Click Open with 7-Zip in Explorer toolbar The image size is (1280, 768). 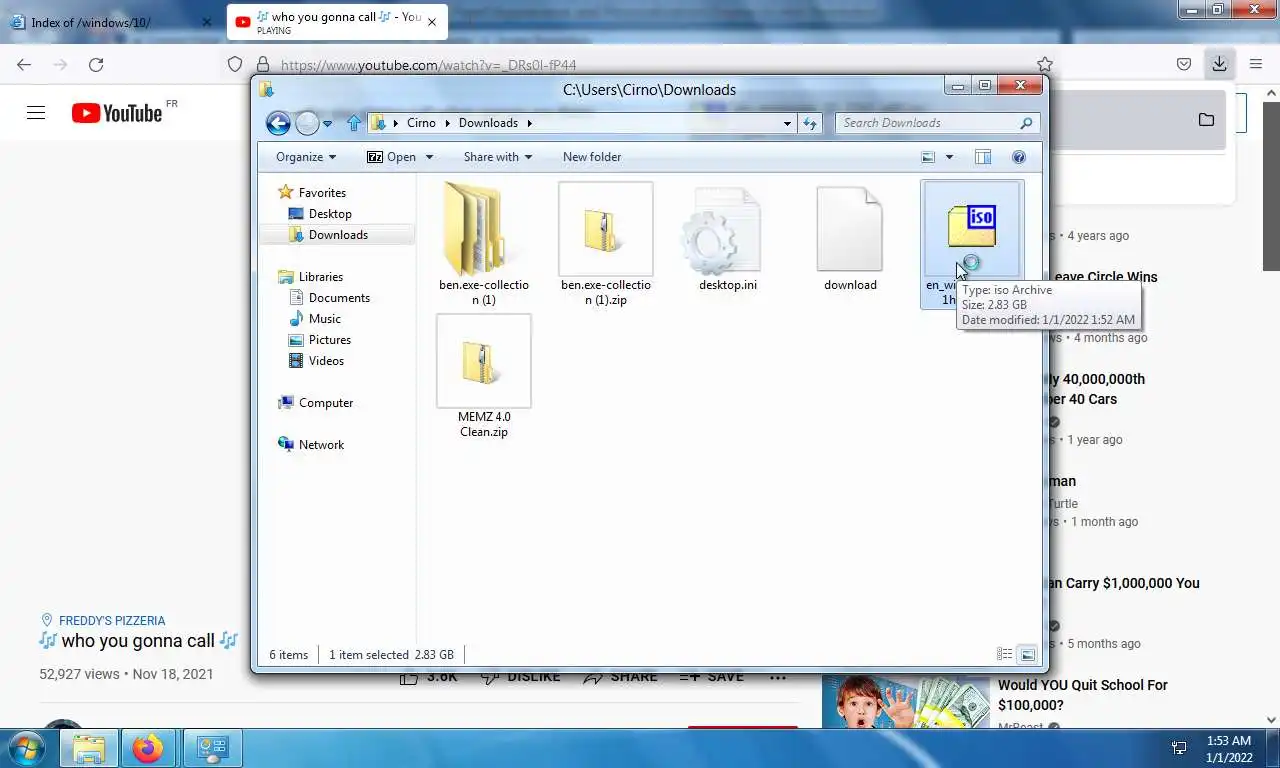pos(392,157)
